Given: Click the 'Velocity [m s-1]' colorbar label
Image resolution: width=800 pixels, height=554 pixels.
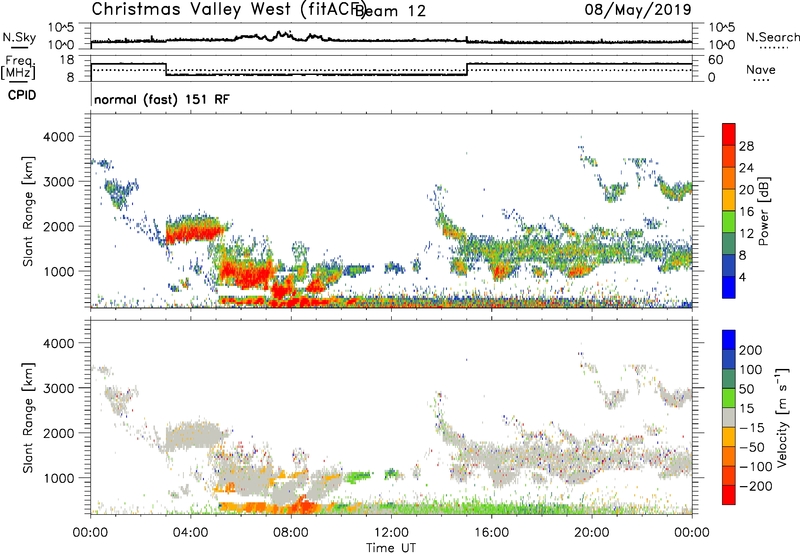Looking at the screenshot, I should 784,417.
